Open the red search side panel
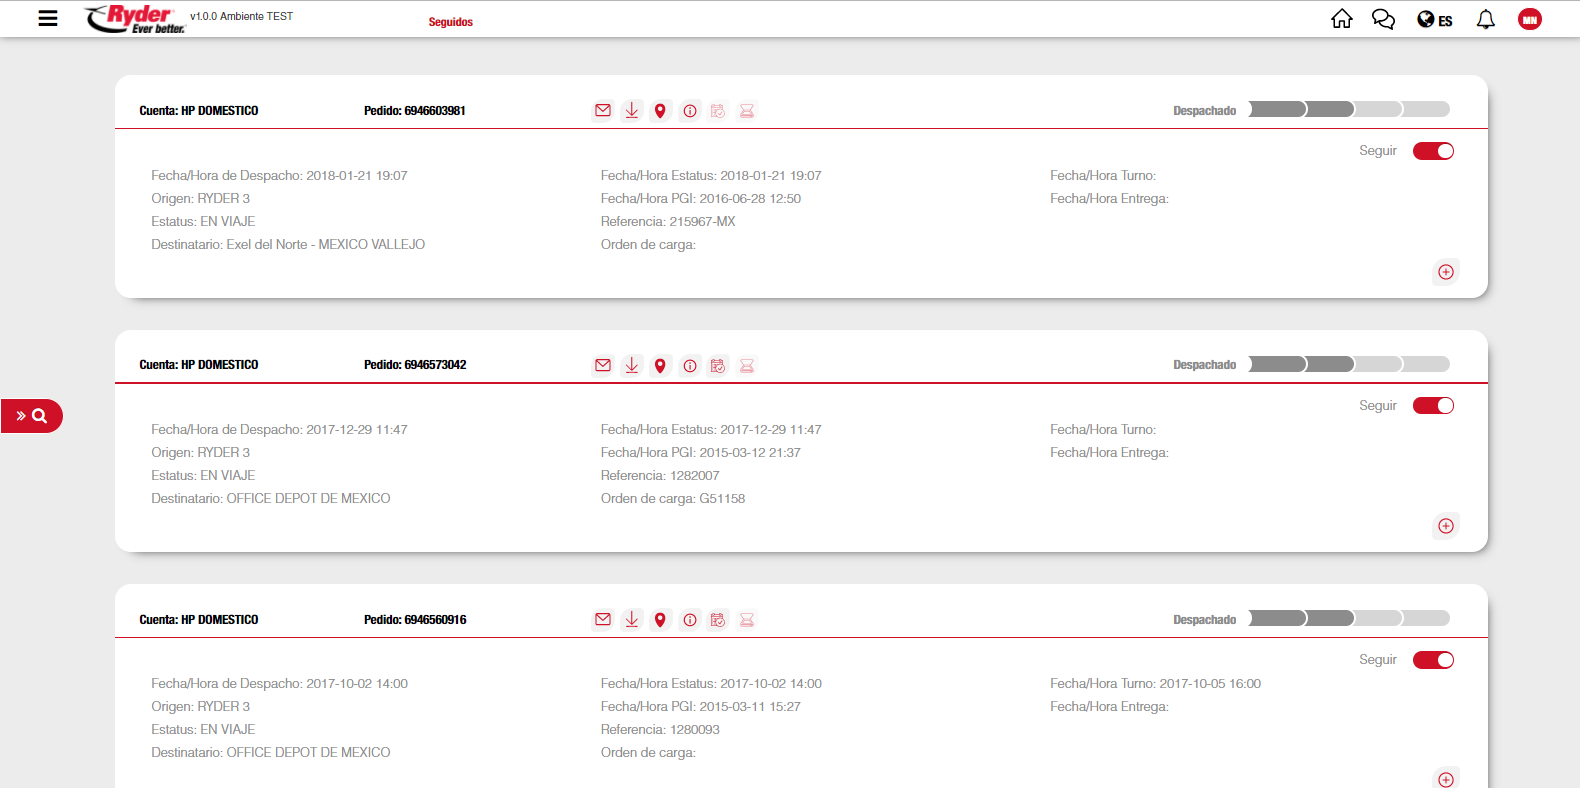 coord(32,416)
